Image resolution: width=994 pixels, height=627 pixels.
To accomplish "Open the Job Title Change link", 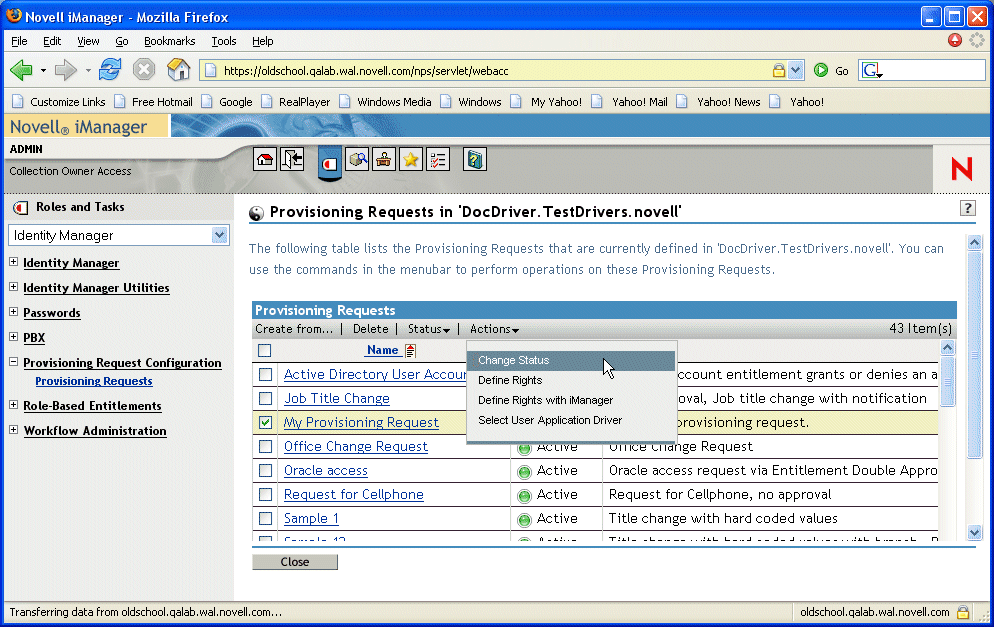I will [337, 399].
